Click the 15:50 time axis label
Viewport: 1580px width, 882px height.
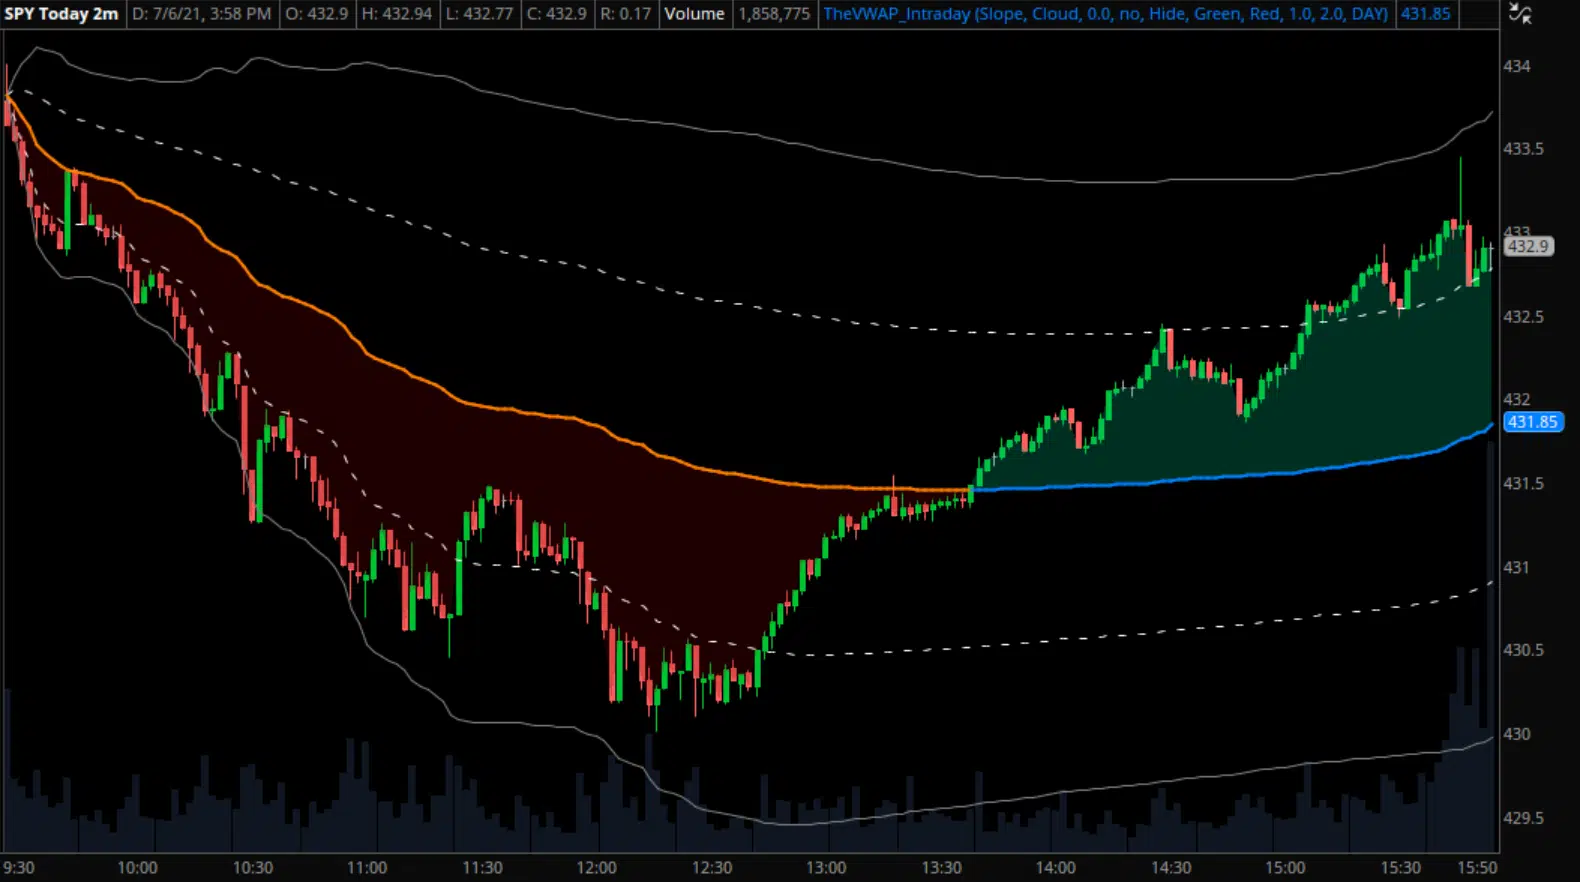pos(1477,868)
